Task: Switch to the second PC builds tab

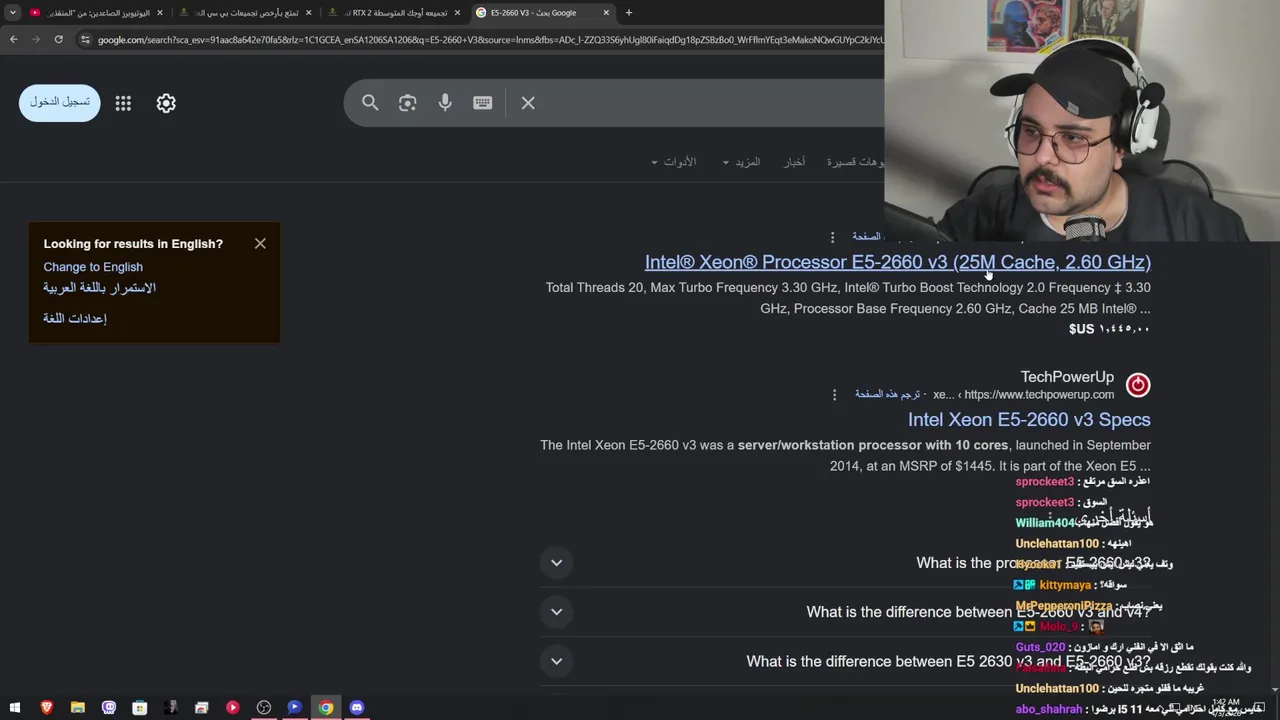Action: pos(243,13)
